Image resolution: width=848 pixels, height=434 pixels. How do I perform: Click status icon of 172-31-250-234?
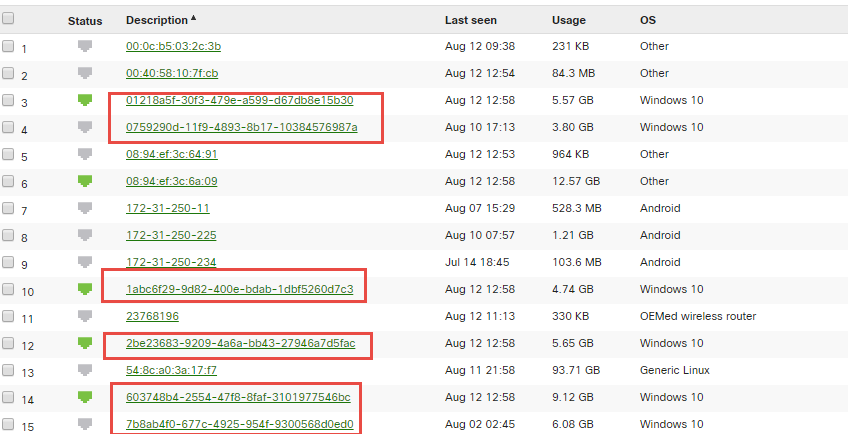pyautogui.click(x=85, y=262)
